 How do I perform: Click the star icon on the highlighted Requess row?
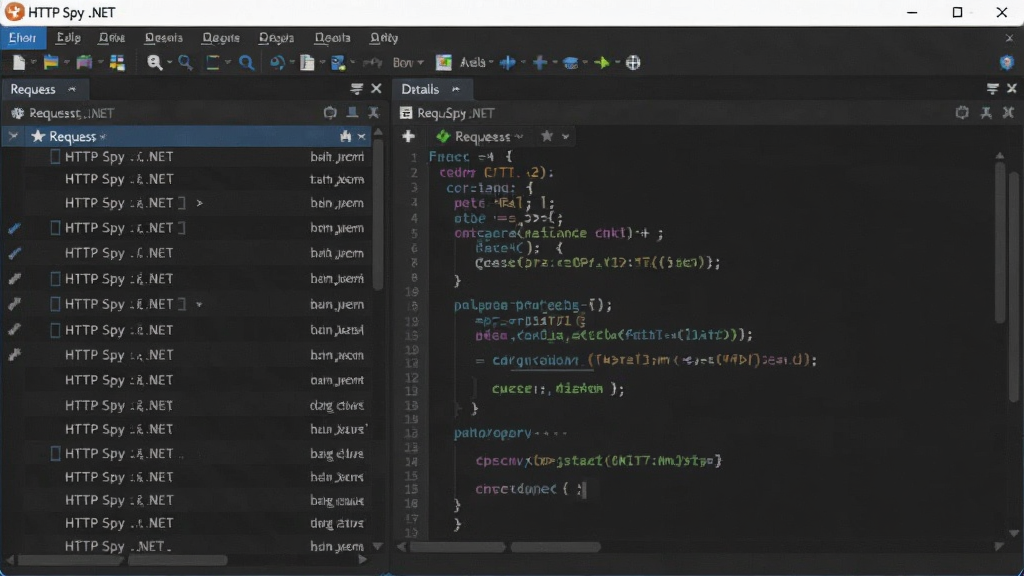click(38, 136)
